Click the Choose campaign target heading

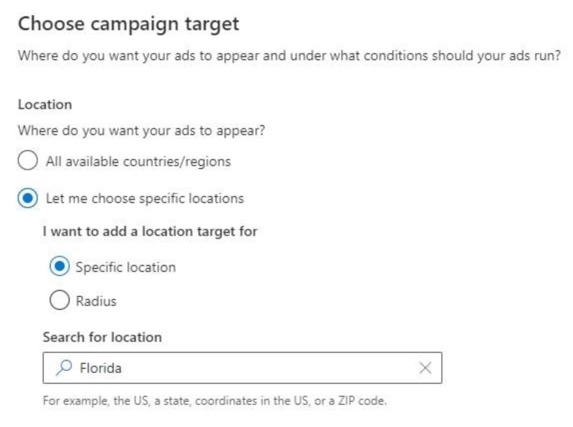click(128, 24)
